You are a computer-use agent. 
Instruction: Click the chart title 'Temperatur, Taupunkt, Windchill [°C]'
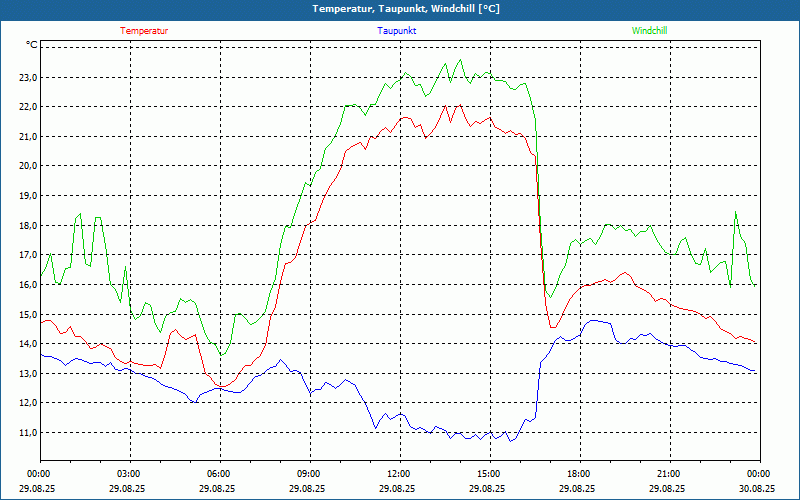(406, 9)
